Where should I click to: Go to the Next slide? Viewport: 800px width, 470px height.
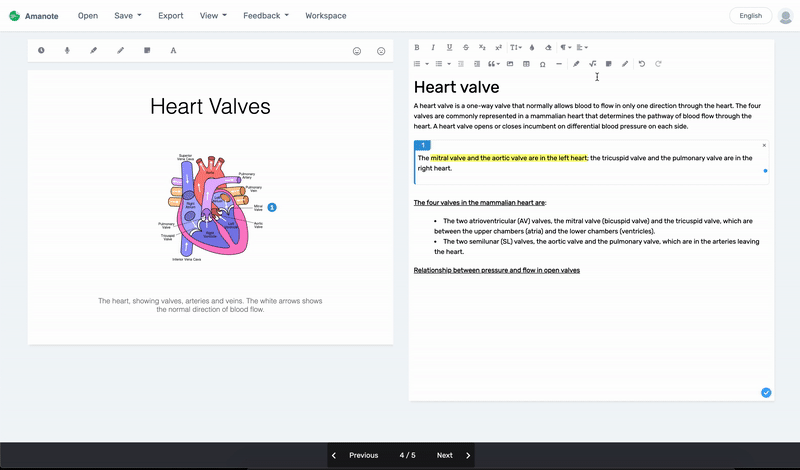pos(453,455)
